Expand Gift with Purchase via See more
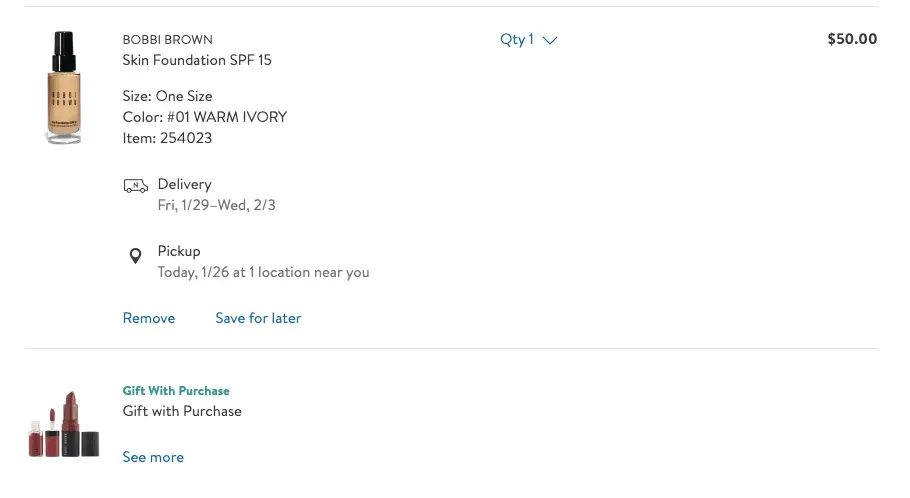 coord(153,457)
